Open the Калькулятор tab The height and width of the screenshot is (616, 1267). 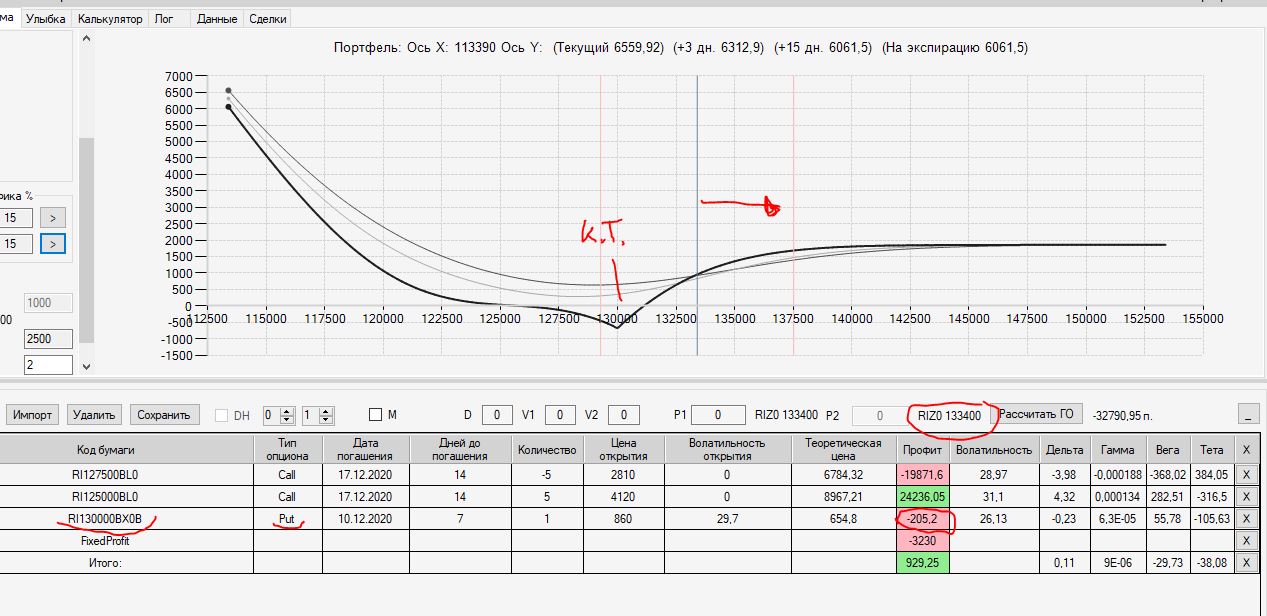pyautogui.click(x=110, y=18)
